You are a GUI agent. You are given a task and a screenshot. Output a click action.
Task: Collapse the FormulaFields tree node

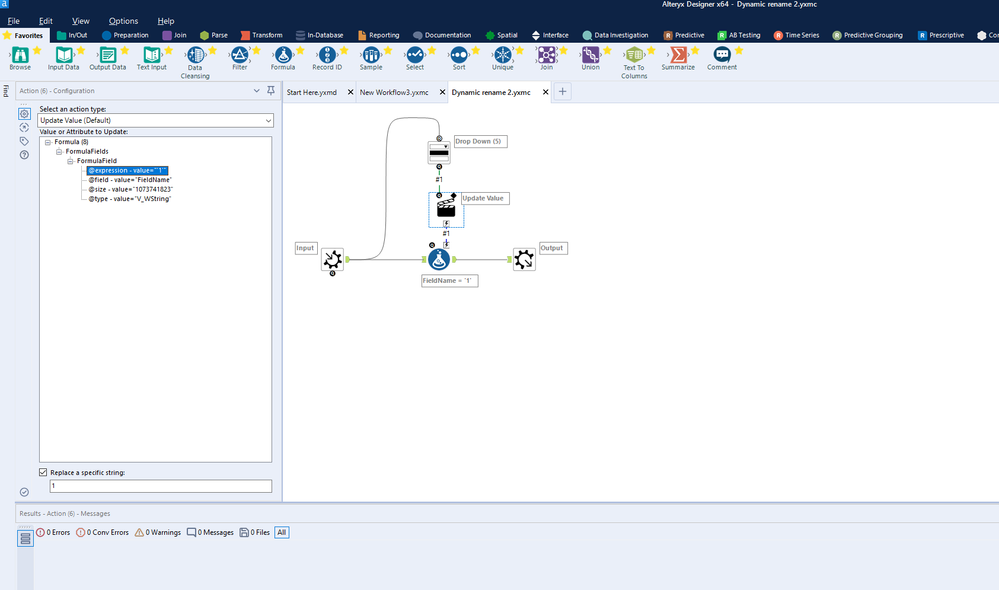click(59, 152)
